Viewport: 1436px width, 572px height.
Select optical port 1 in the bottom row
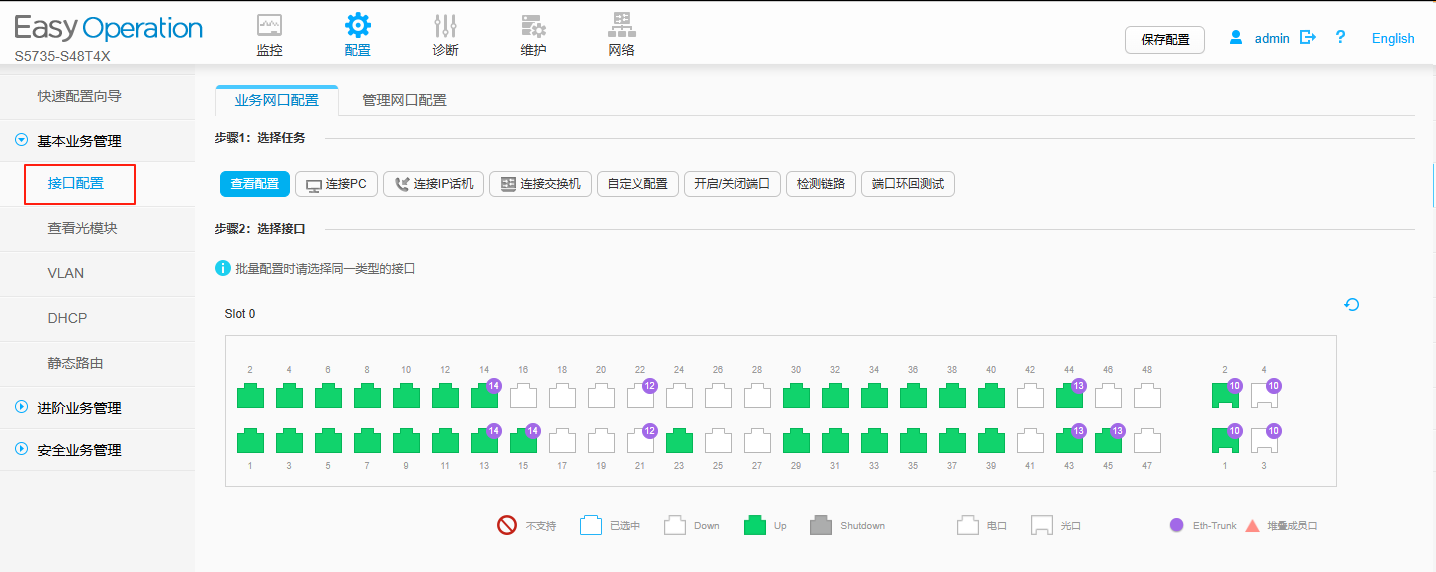[x=1225, y=441]
